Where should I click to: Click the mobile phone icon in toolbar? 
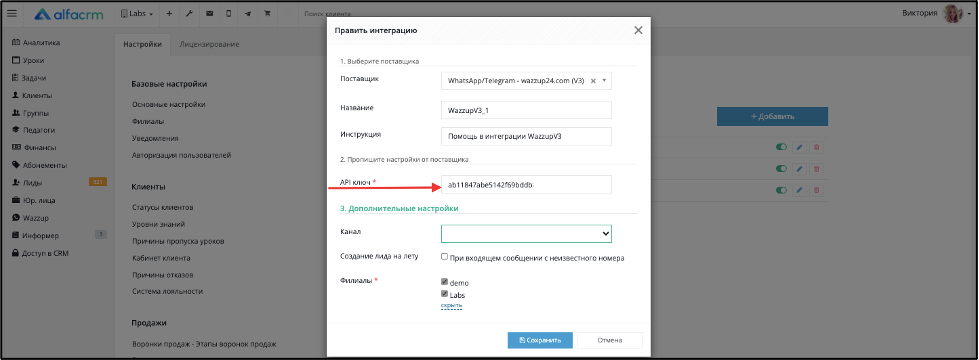point(229,14)
